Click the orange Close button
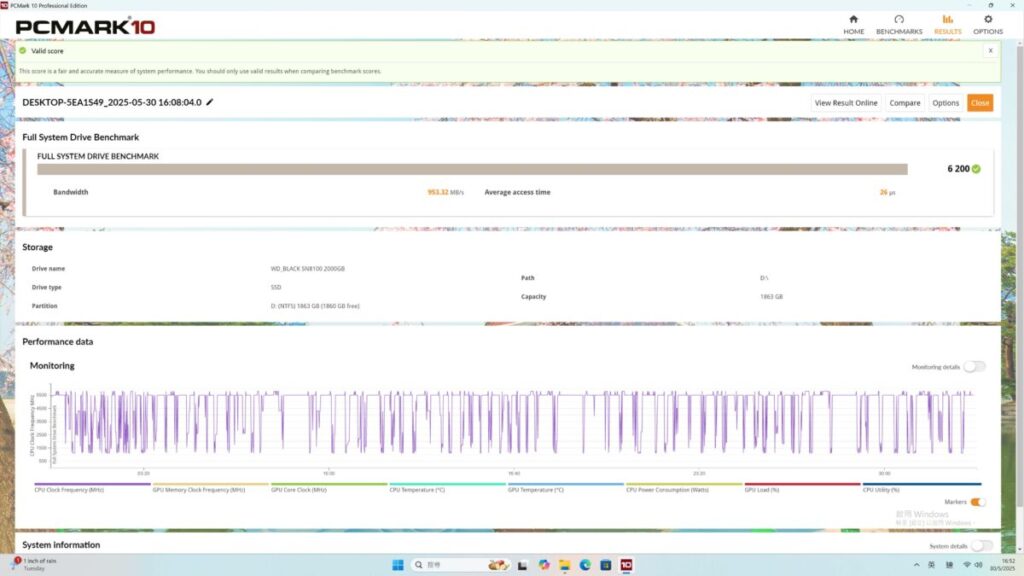Viewport: 1024px width, 576px height. point(980,103)
